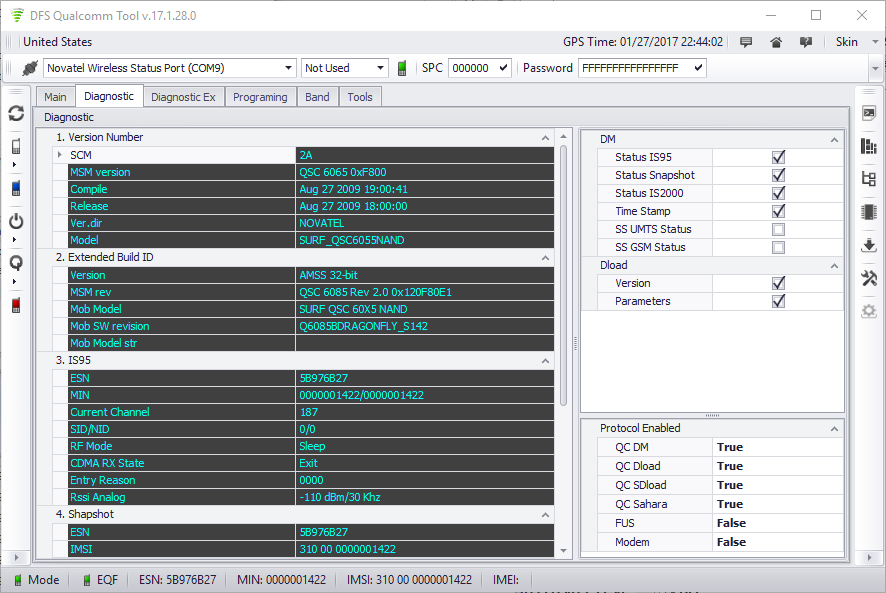Click the circular reset arrow icon in left sidebar

coord(16,263)
